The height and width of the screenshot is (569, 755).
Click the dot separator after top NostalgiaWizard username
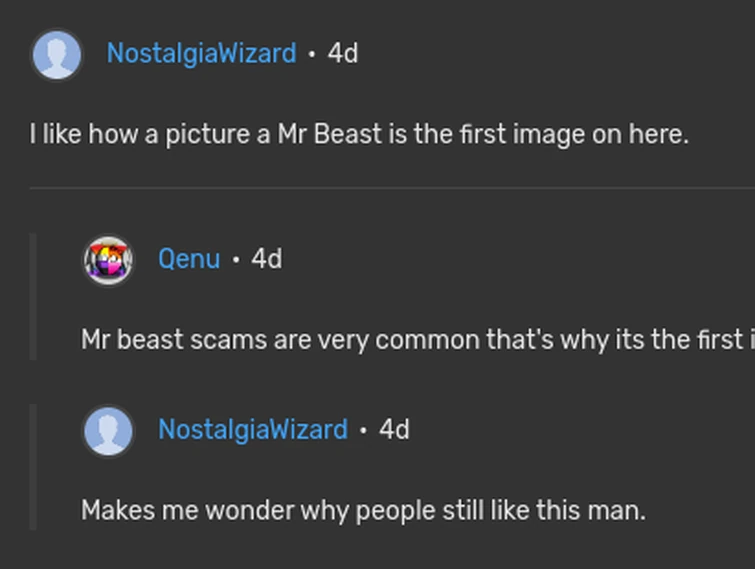pyautogui.click(x=312, y=54)
